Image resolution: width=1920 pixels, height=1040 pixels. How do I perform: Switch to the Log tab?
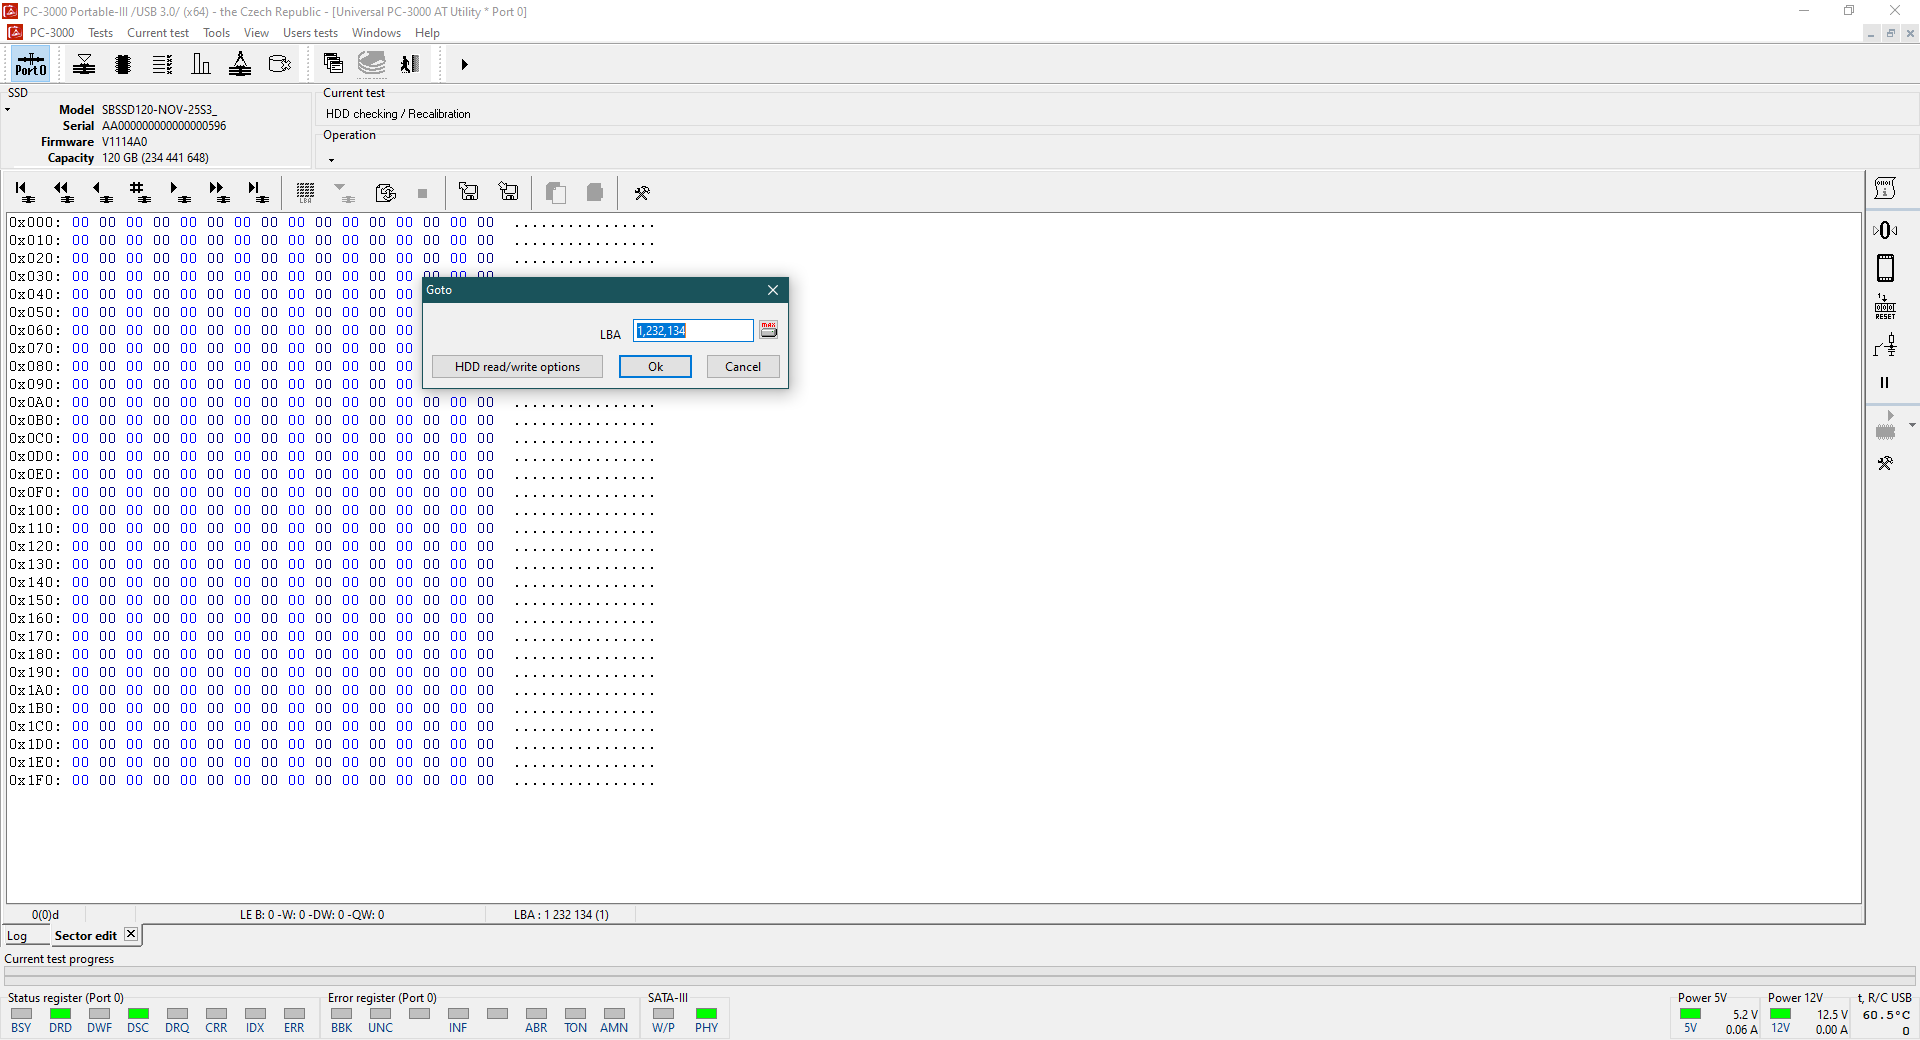tap(18, 936)
